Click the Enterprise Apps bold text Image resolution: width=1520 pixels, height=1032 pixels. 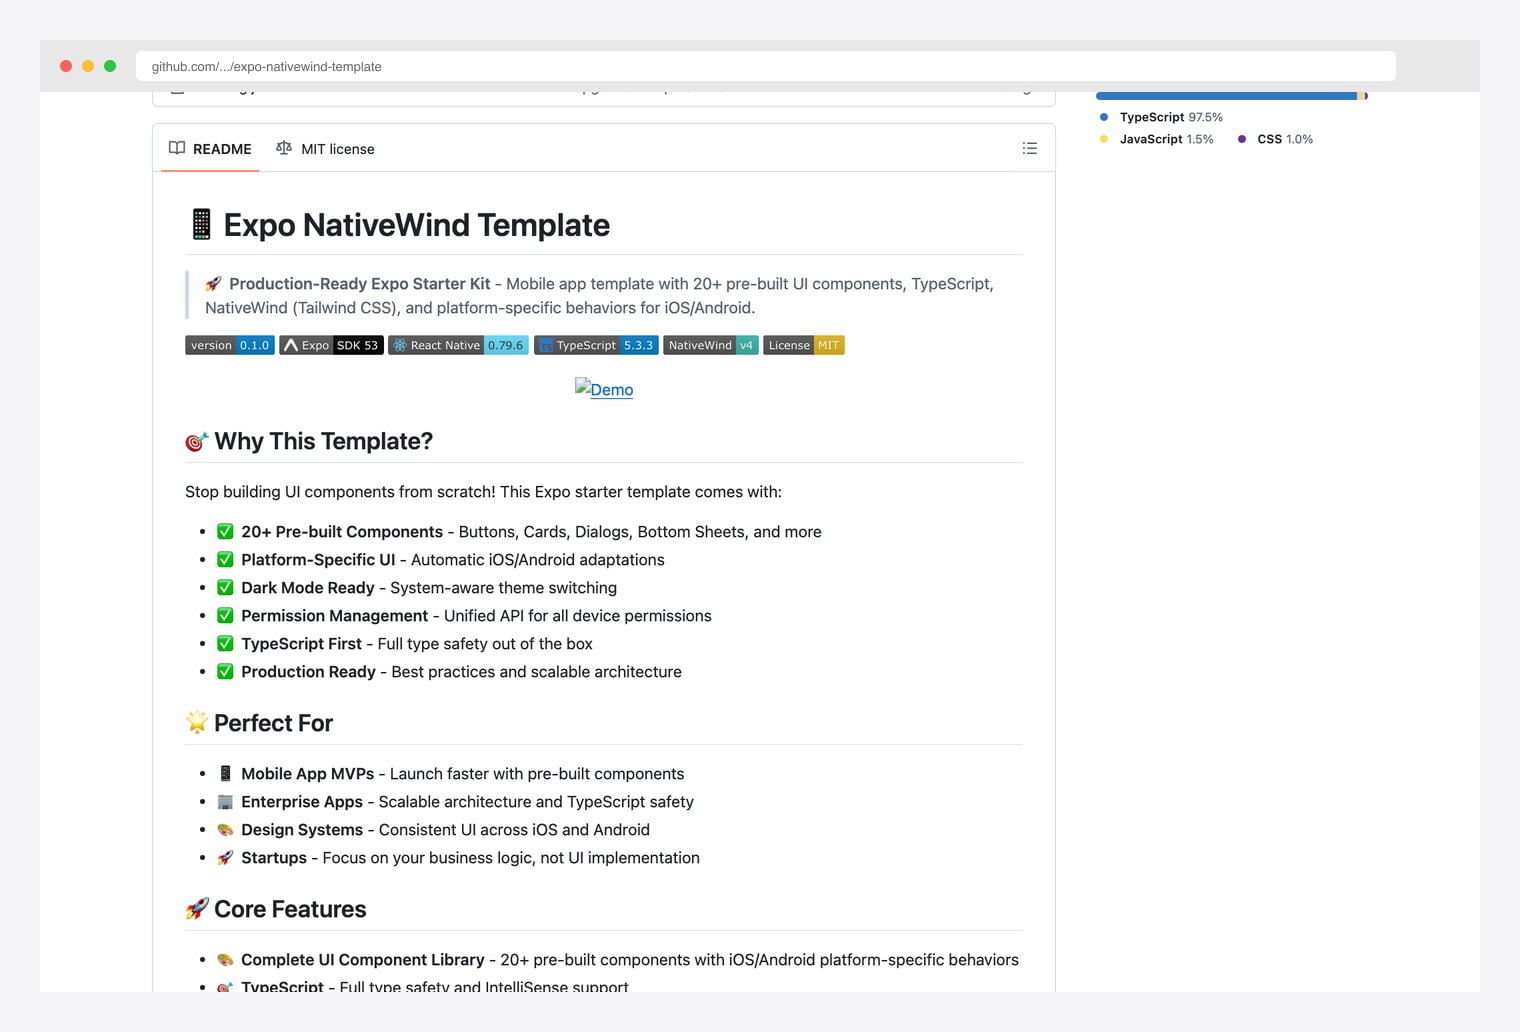coord(302,802)
